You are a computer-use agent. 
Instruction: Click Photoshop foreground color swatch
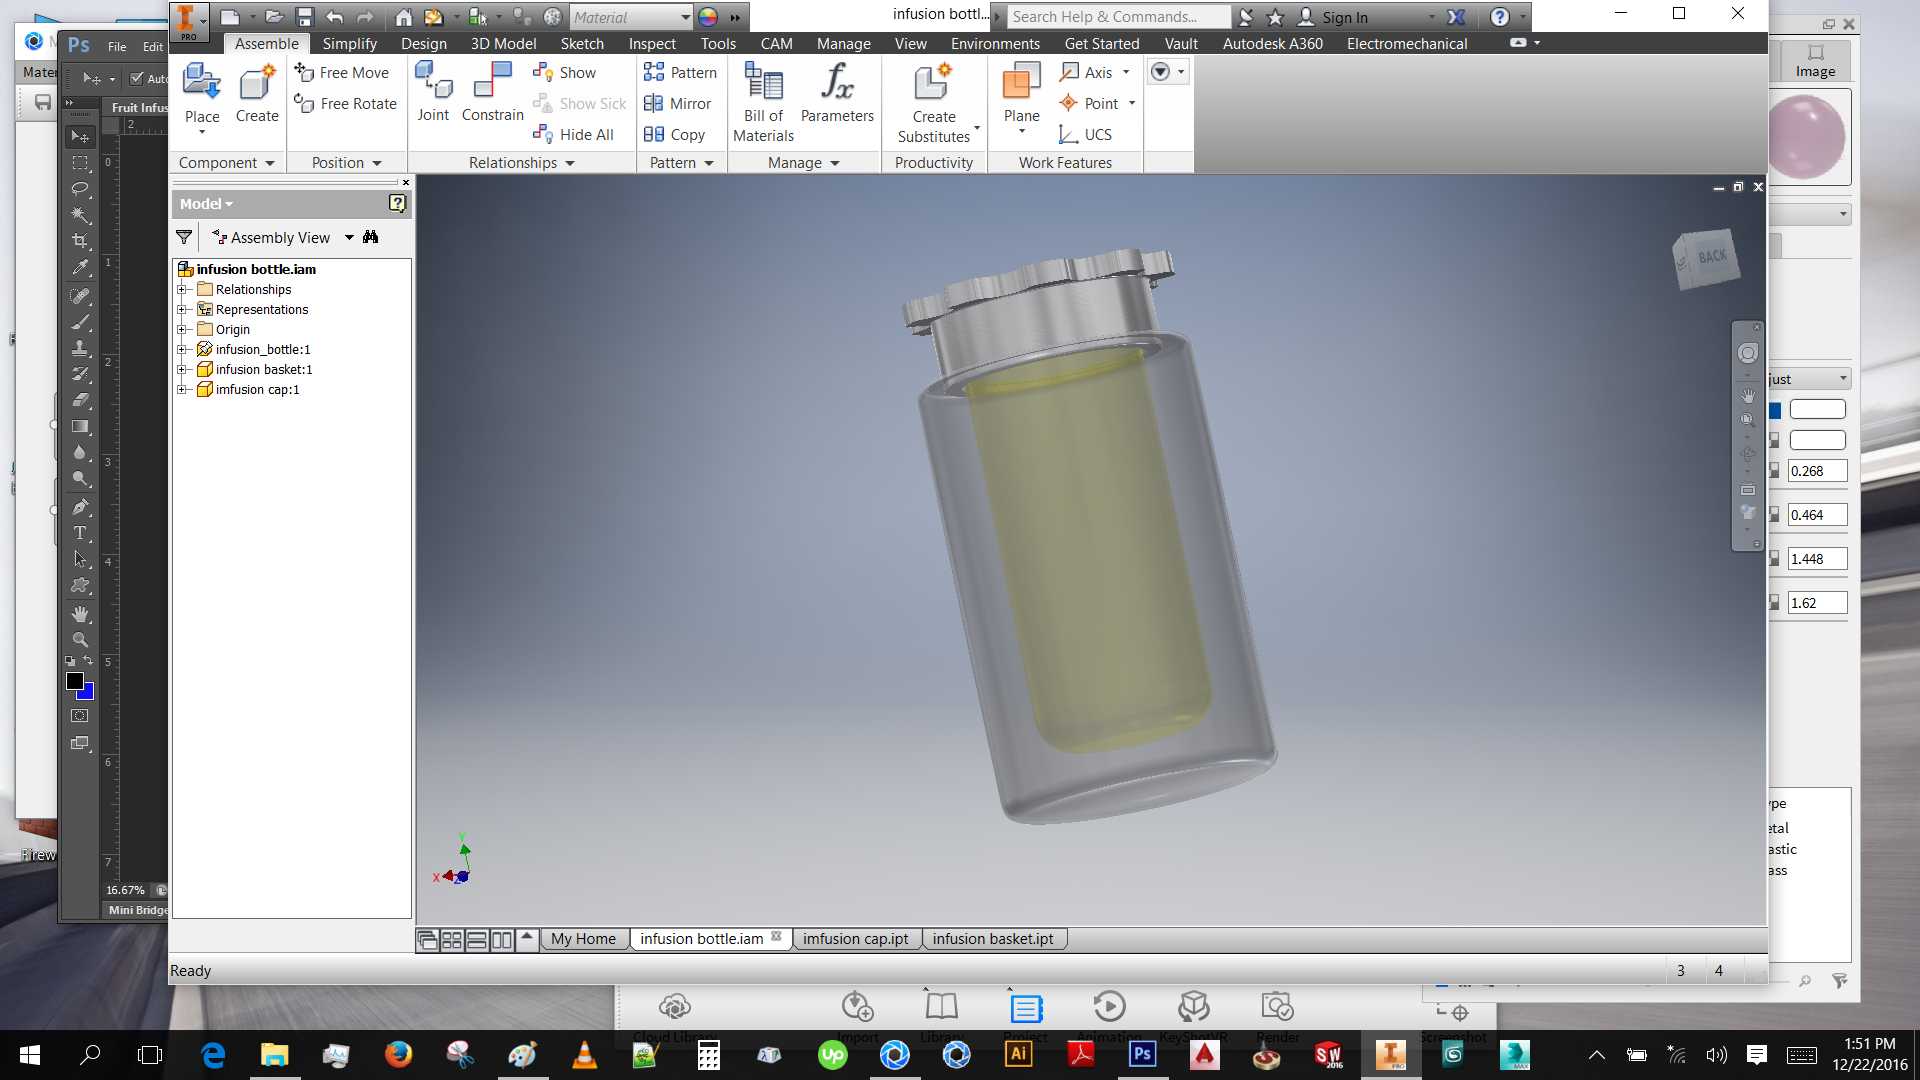coord(74,681)
